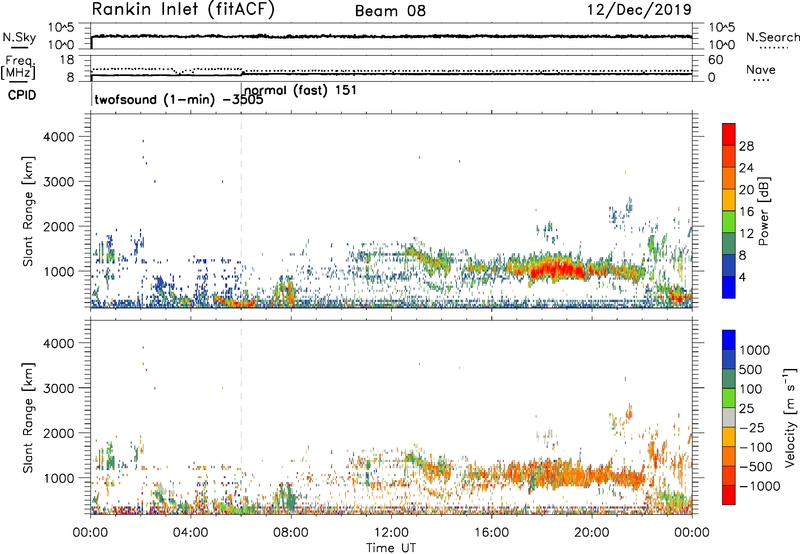Click the Rankin Inlet (fitACF) title

(183, 10)
